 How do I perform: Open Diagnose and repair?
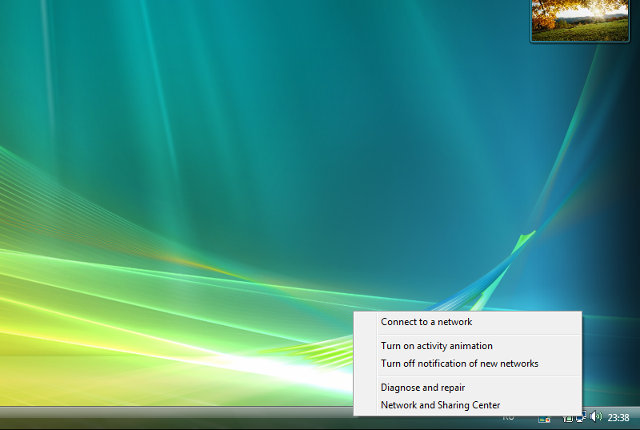pyautogui.click(x=467, y=388)
